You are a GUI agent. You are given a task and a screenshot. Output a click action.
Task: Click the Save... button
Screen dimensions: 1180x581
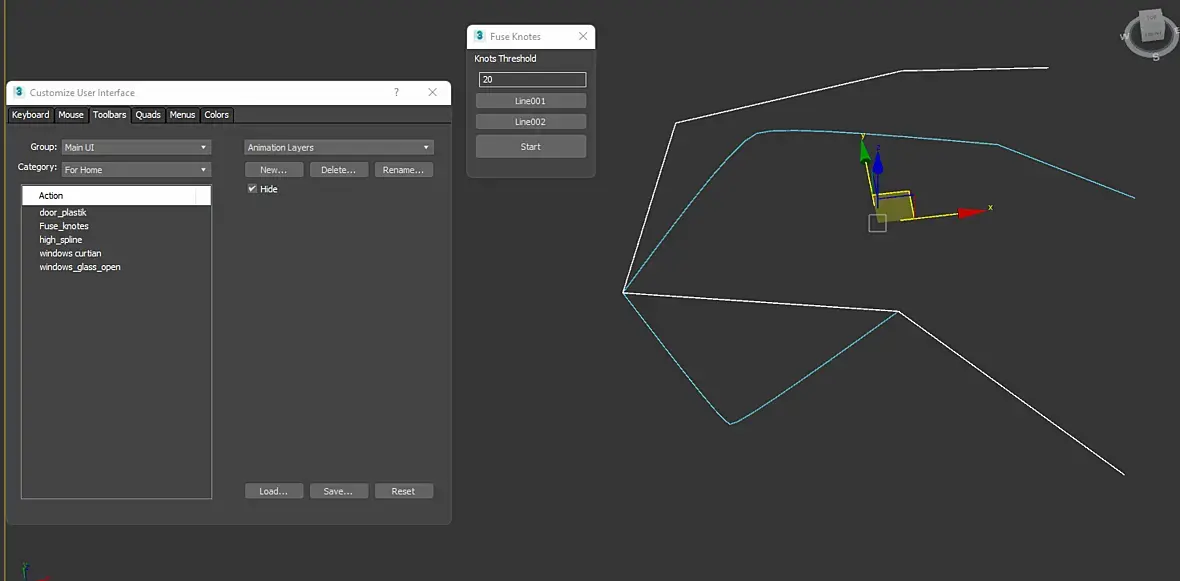[x=339, y=491]
